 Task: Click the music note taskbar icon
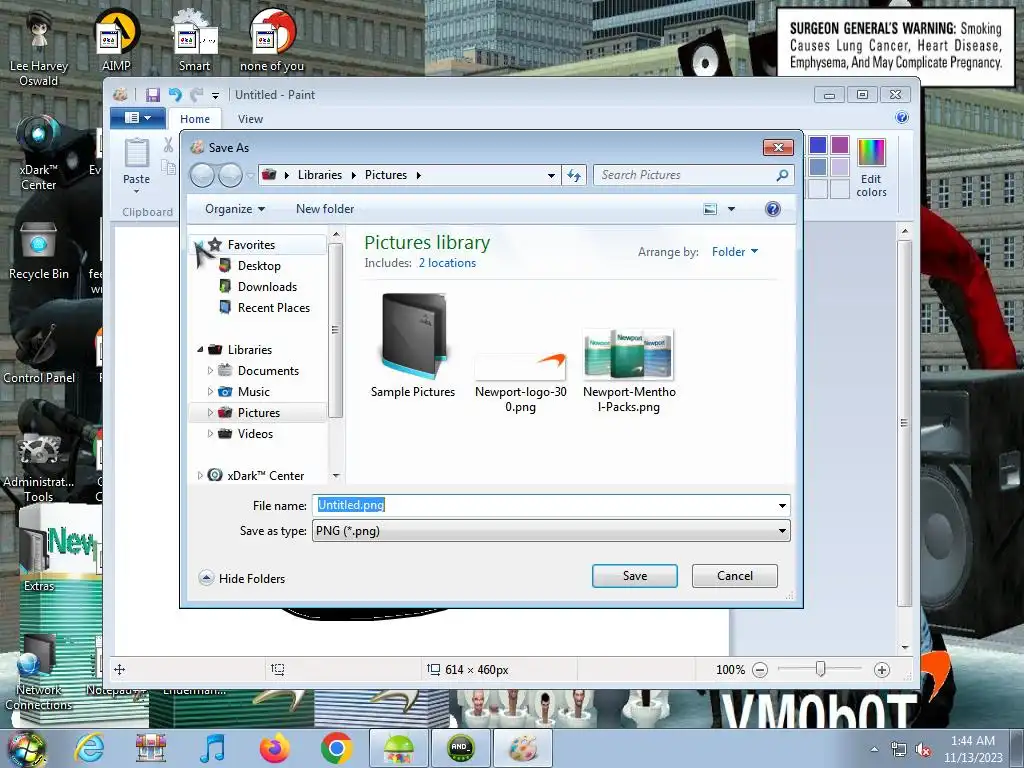(x=213, y=748)
